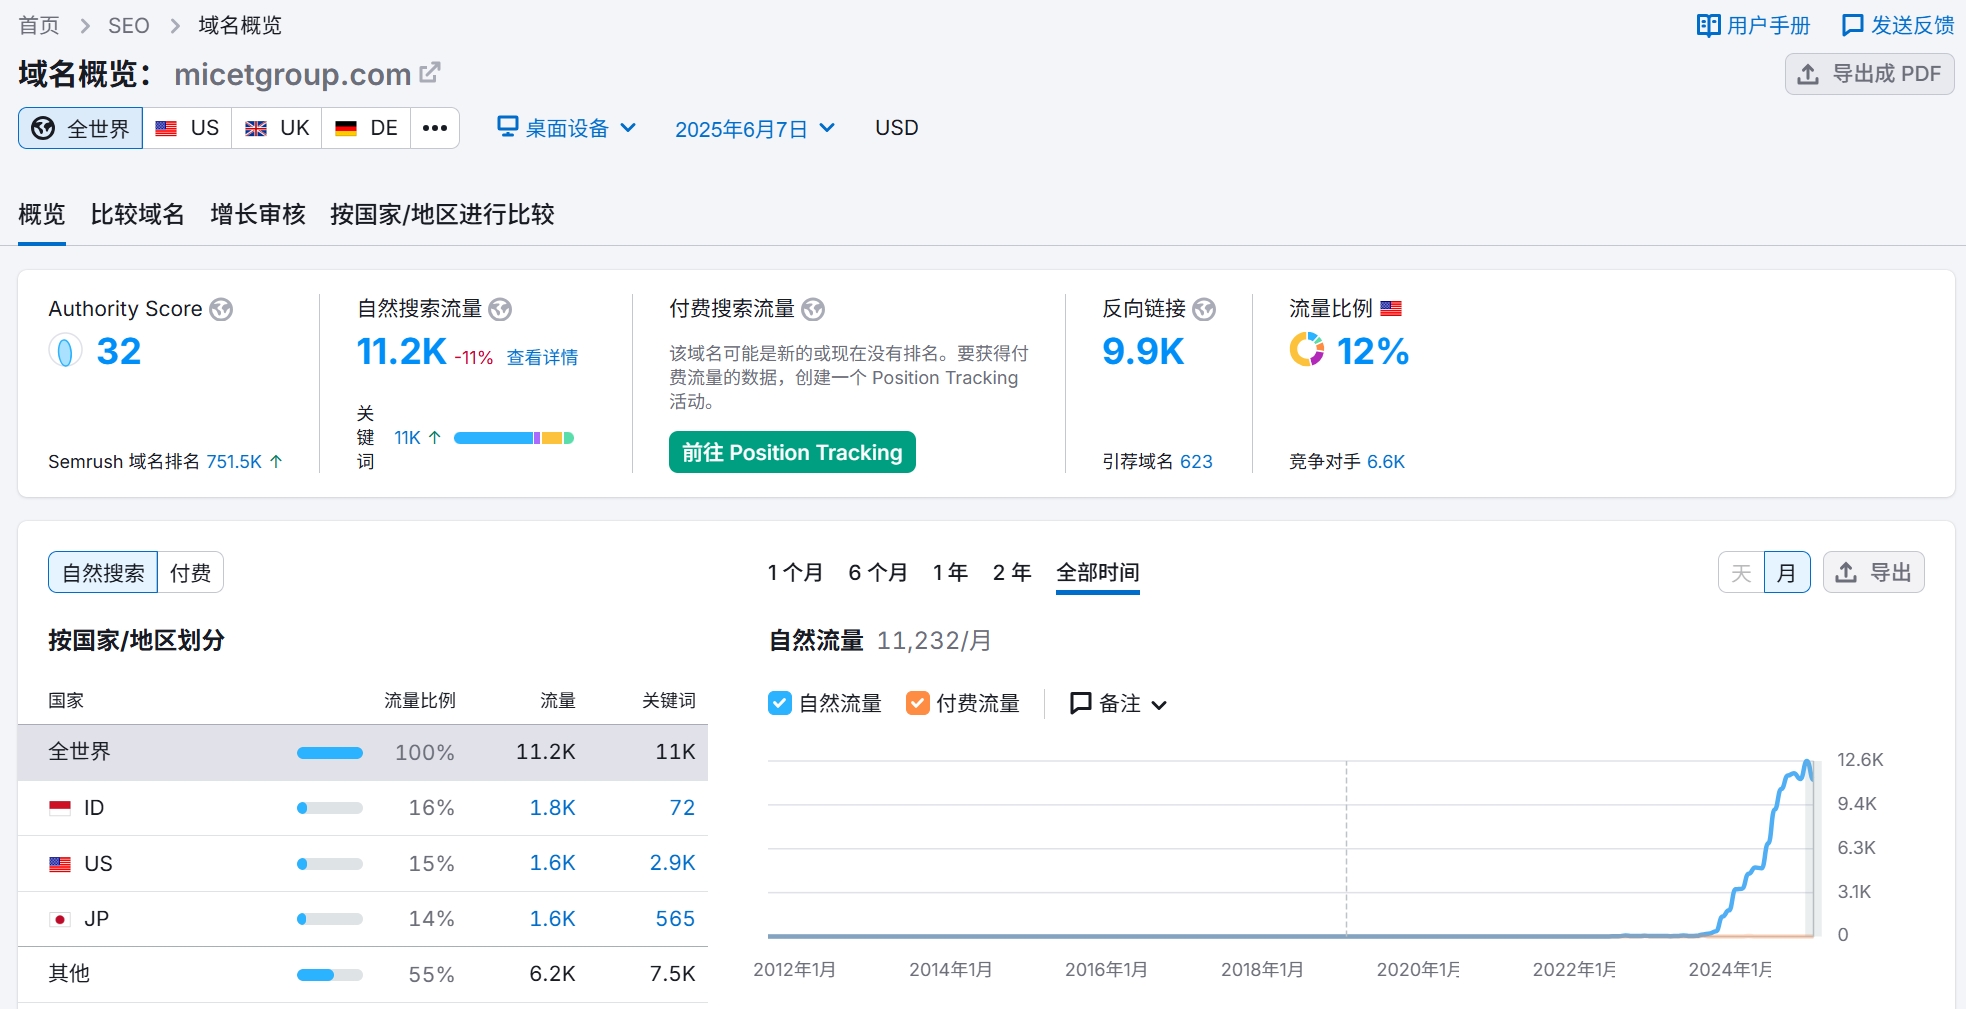
Task: Open more countries ellipsis menu
Action: tap(435, 128)
